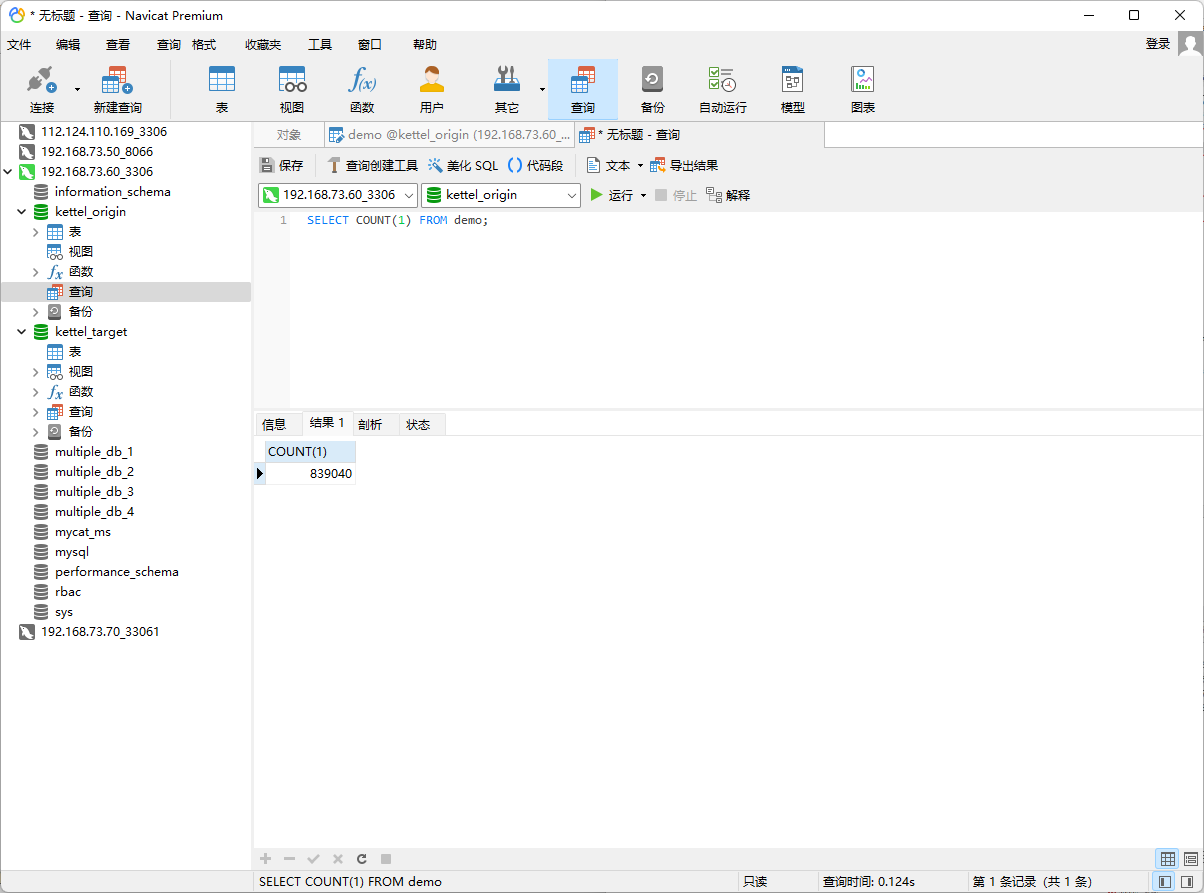Open the Favorites (收藏夹) menu
Screen dimensions: 1204x893
click(x=263, y=45)
